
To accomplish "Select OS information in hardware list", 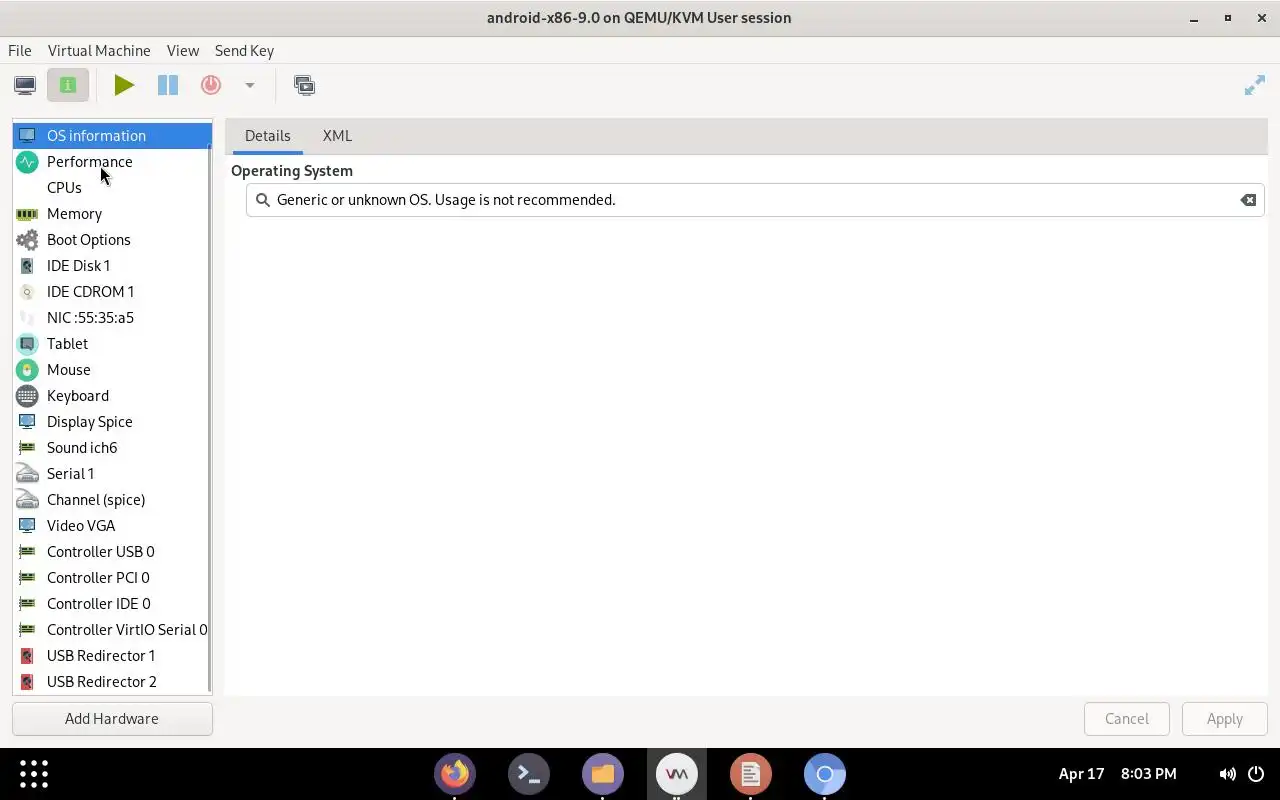I will 112,135.
